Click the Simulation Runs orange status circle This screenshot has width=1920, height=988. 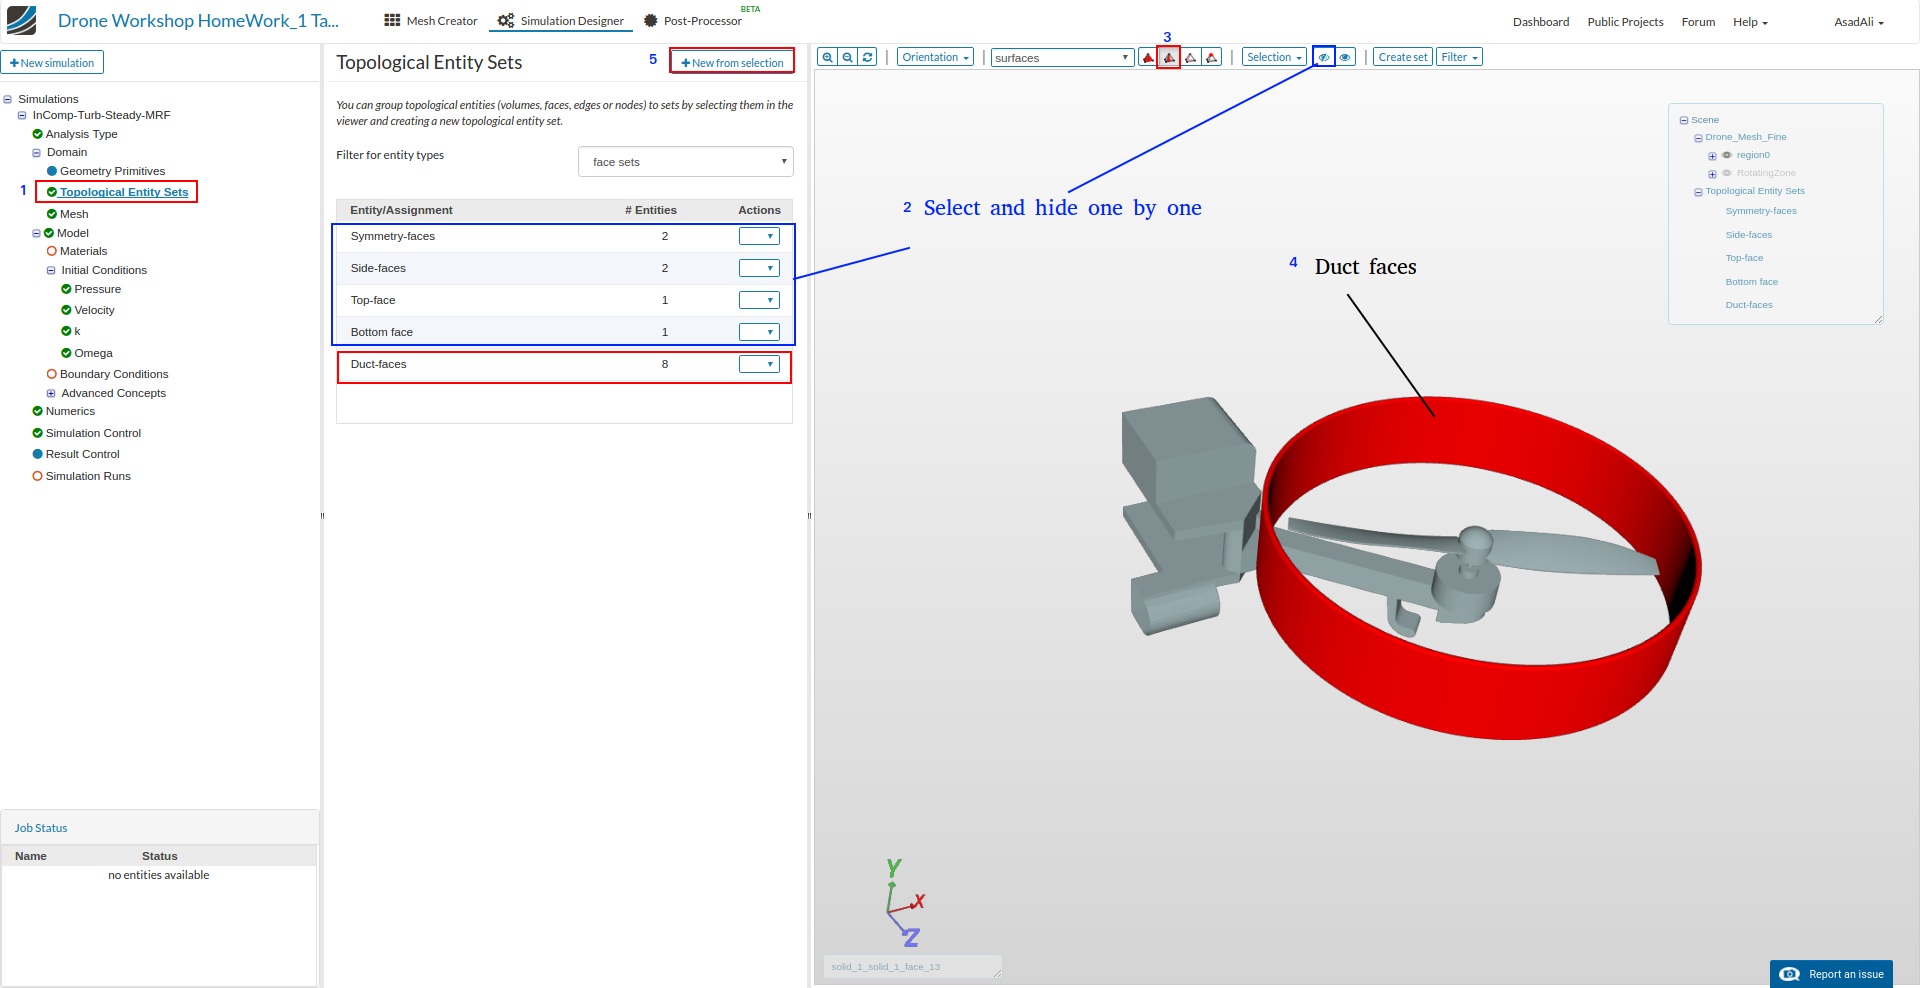[x=37, y=476]
